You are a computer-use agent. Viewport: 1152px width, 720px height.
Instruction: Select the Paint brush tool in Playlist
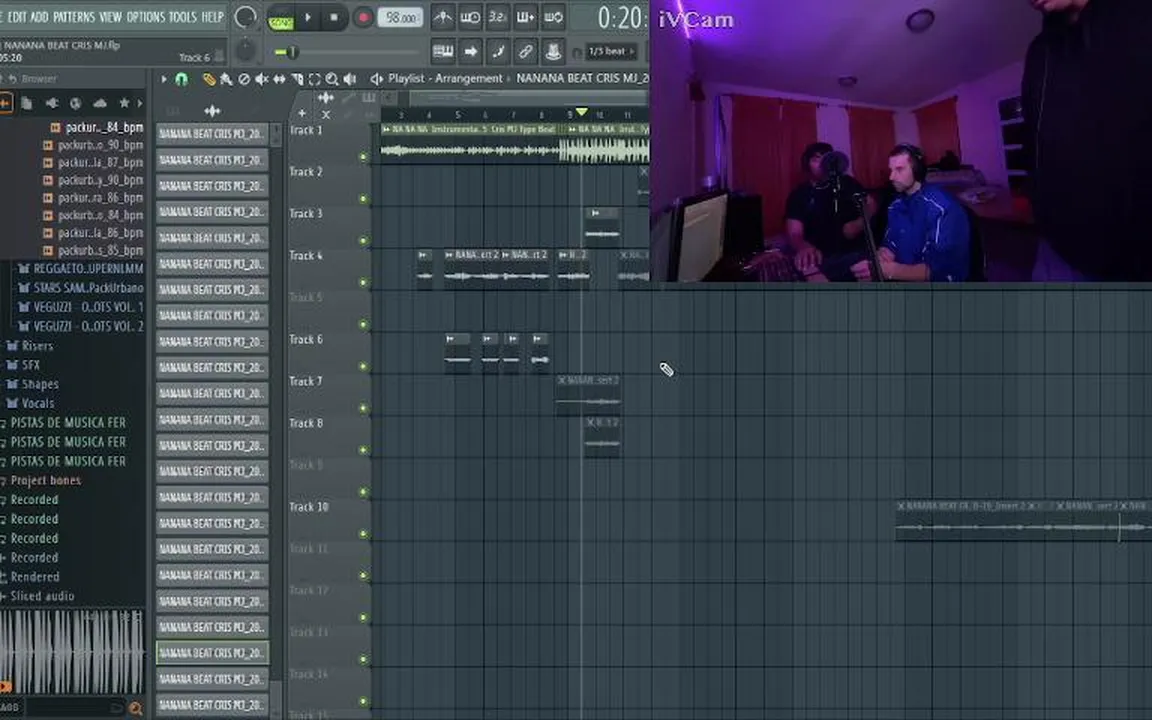pyautogui.click(x=226, y=79)
